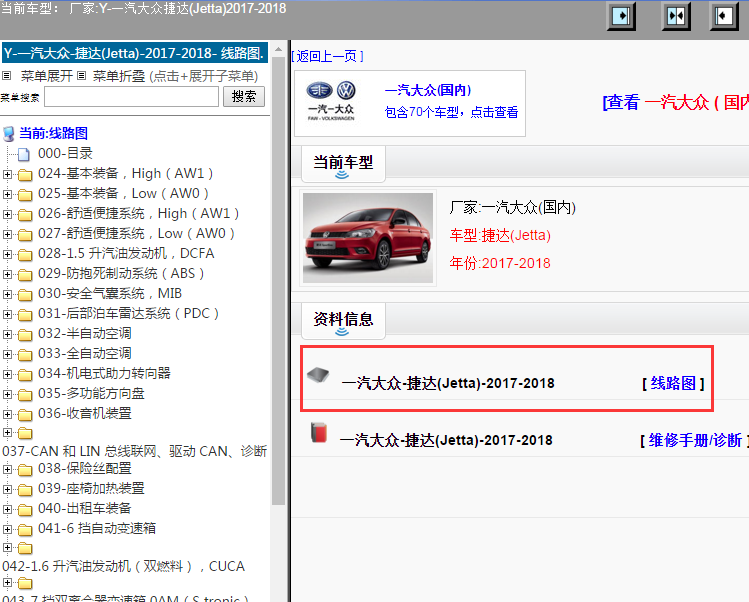Click the folder icon above 037-CAN 和 LIN
Screen dimensions: 749x602
pos(25,433)
